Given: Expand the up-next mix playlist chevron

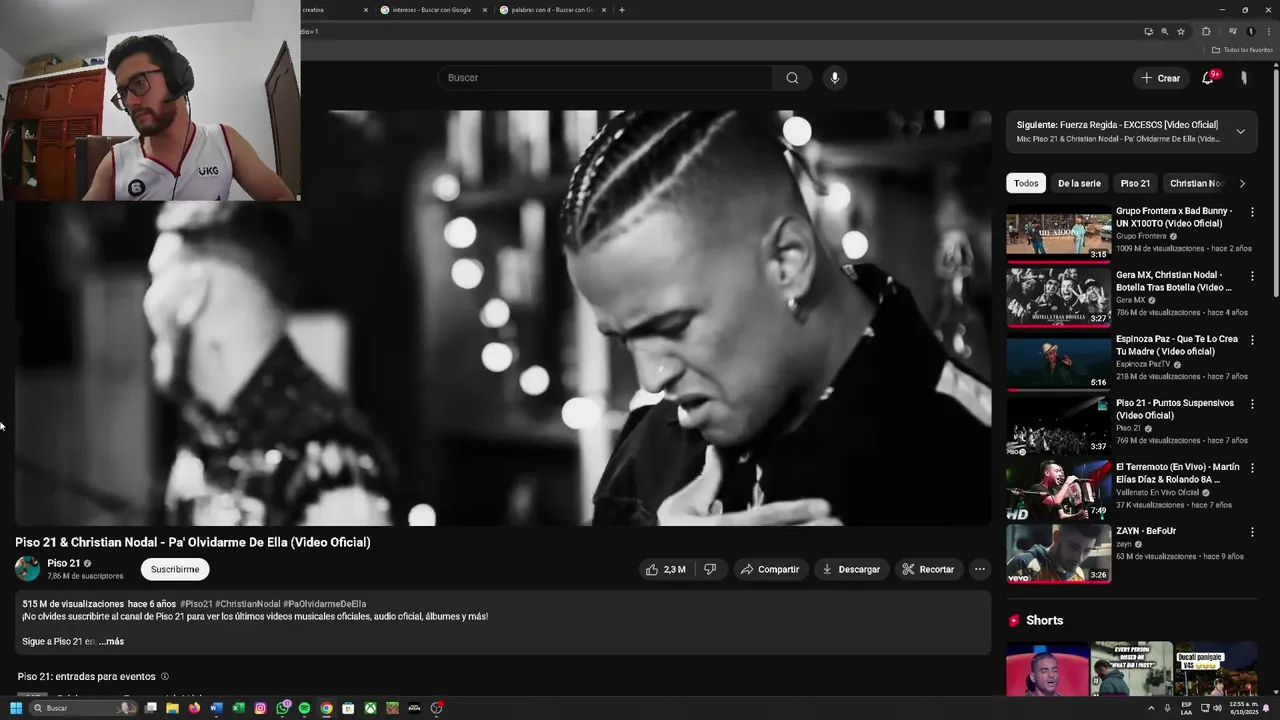Looking at the screenshot, I should click(x=1240, y=131).
